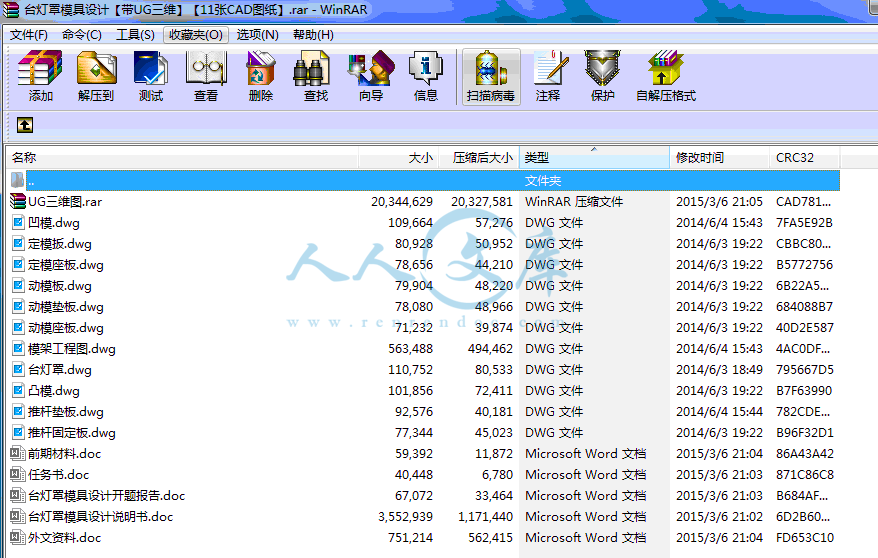Image resolution: width=878 pixels, height=558 pixels.
Task: Open the Commands (命令) menu
Action: click(82, 35)
